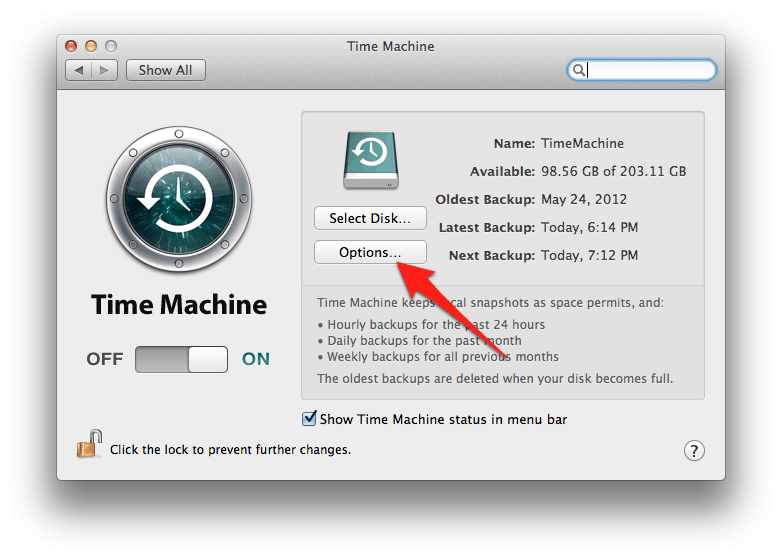Click the magnifying glass in search box
This screenshot has width=782, height=559.
[x=578, y=70]
